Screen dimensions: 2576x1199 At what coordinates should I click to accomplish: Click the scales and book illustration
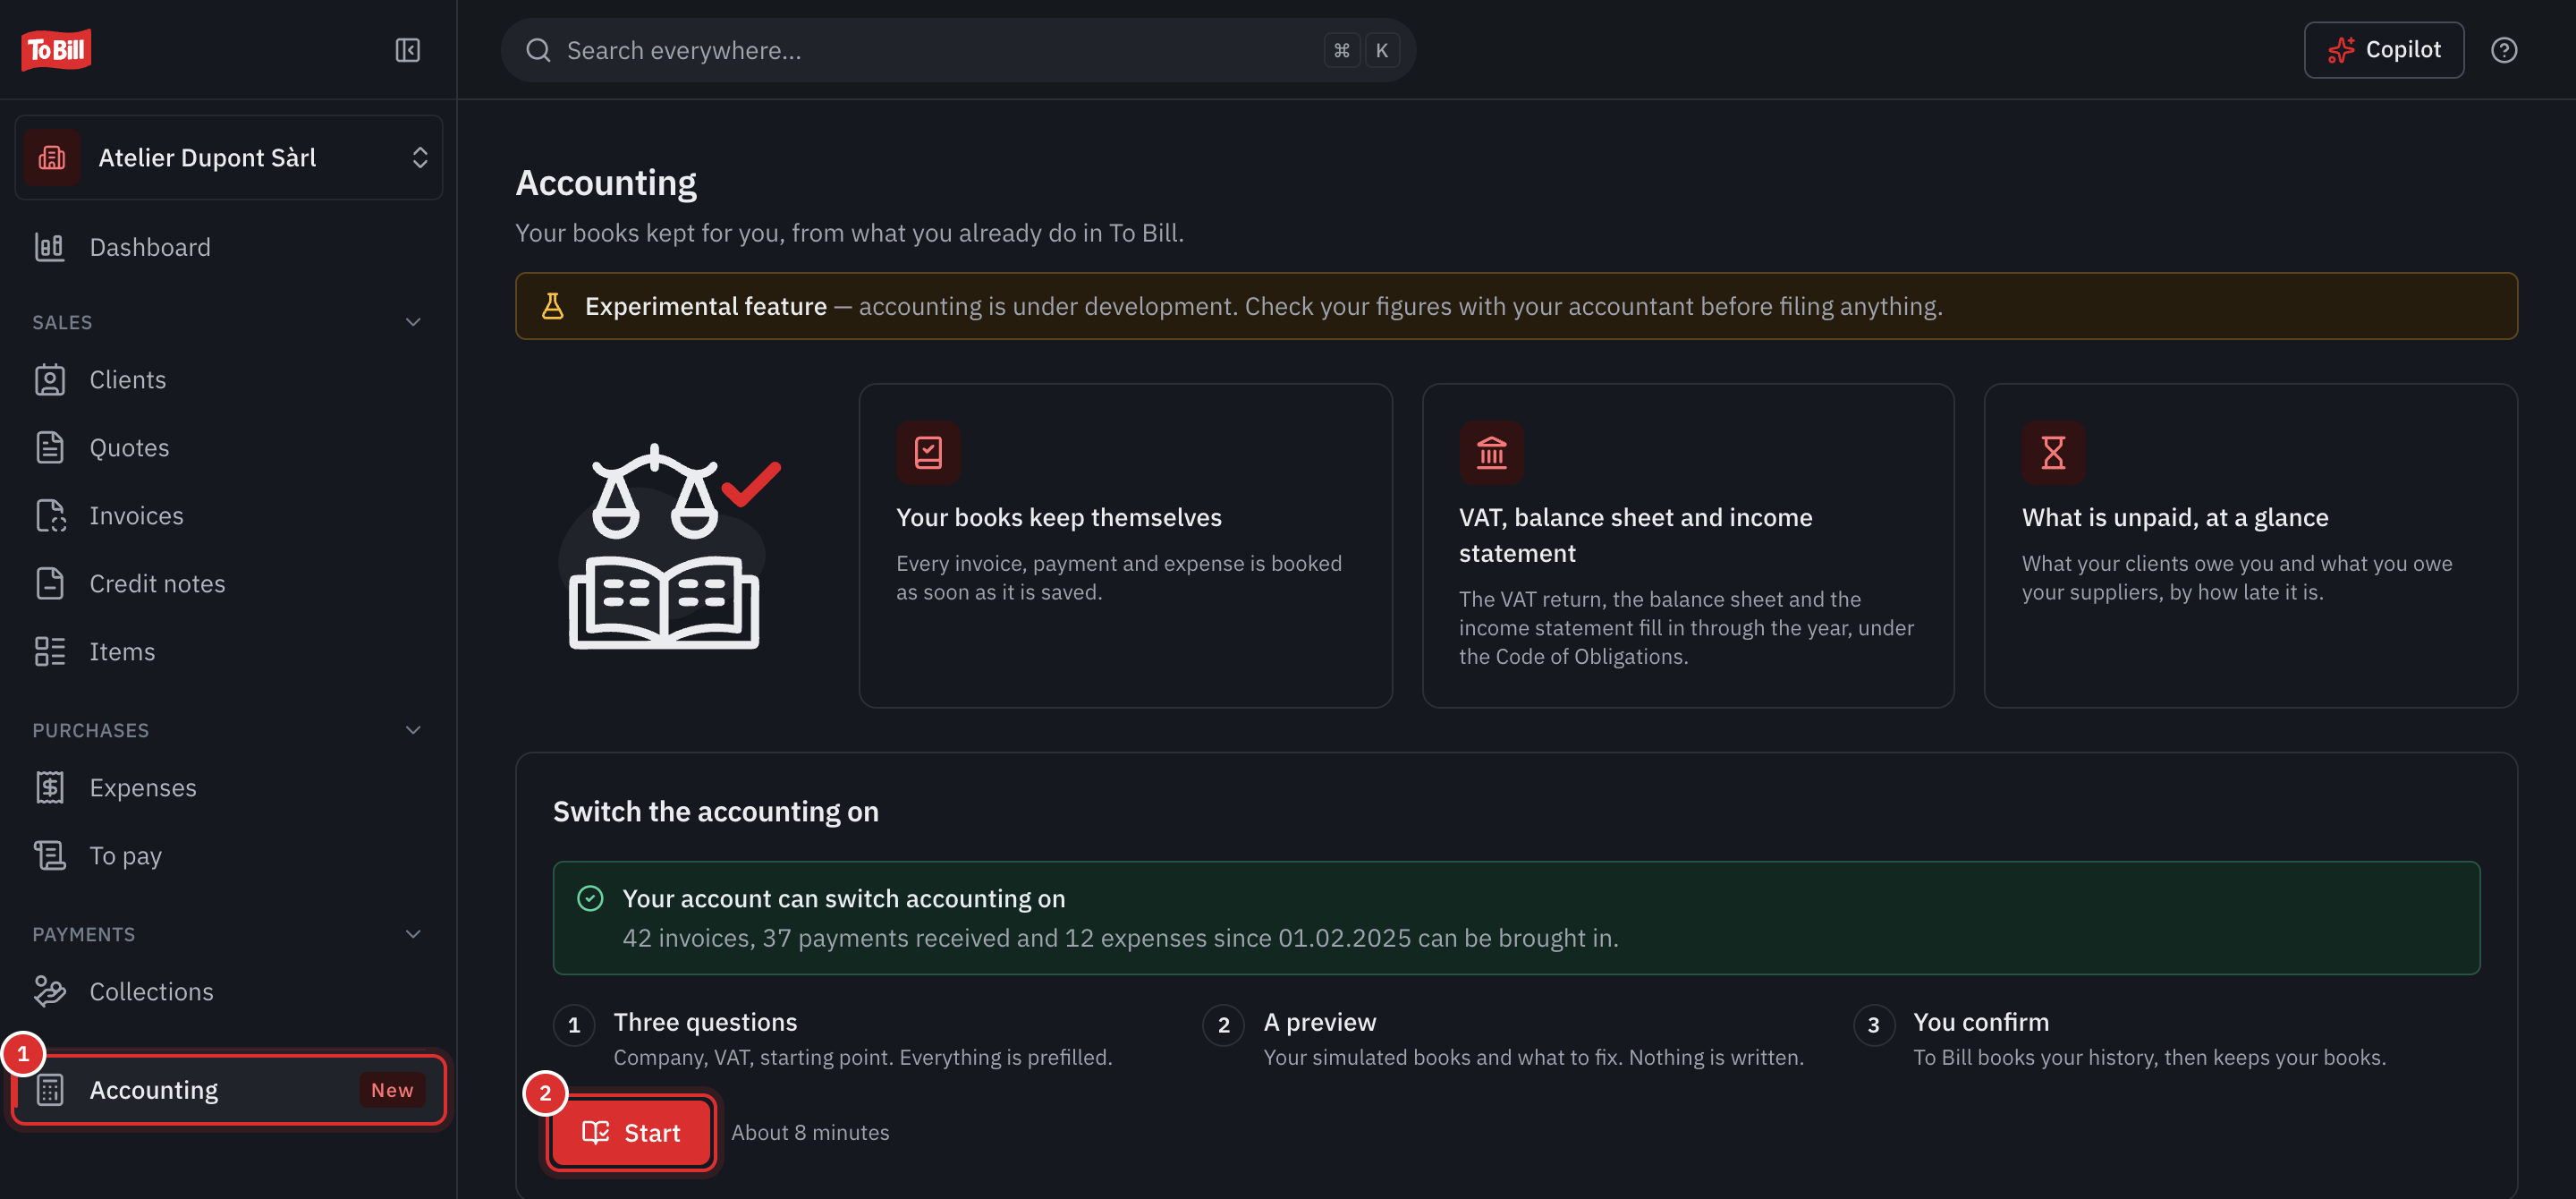pyautogui.click(x=670, y=546)
